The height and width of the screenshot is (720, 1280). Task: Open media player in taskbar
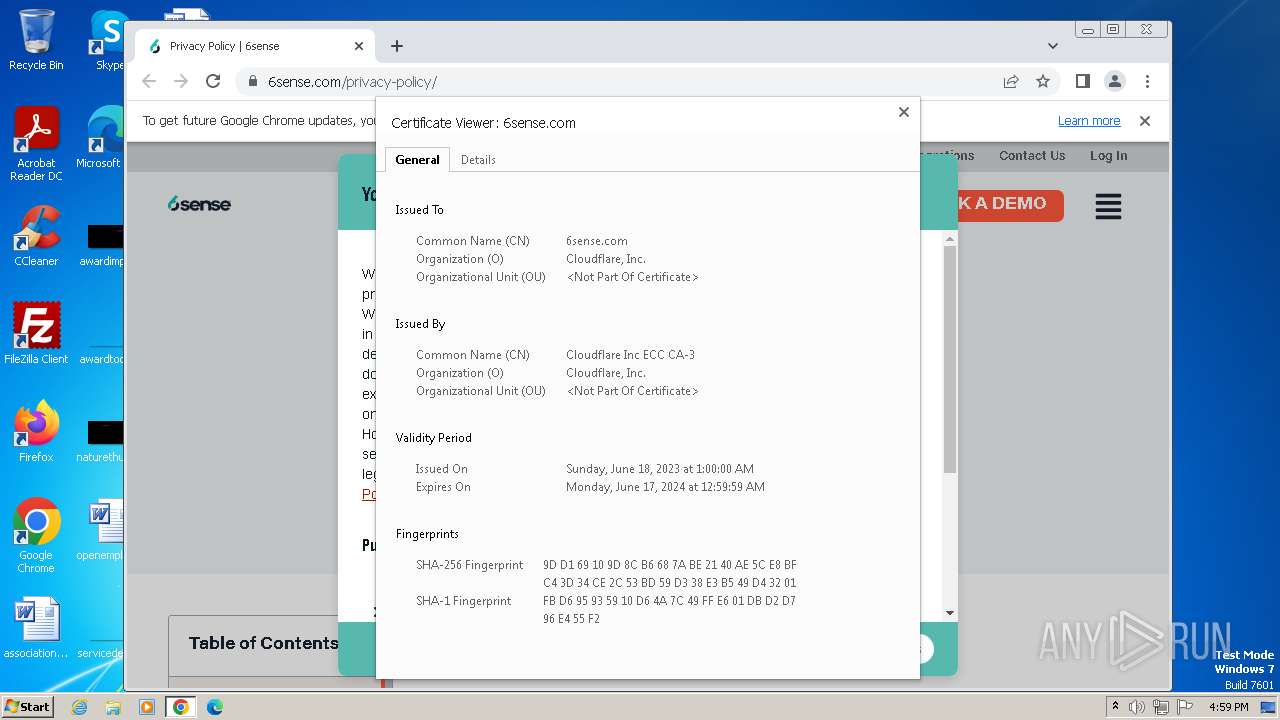(147, 707)
